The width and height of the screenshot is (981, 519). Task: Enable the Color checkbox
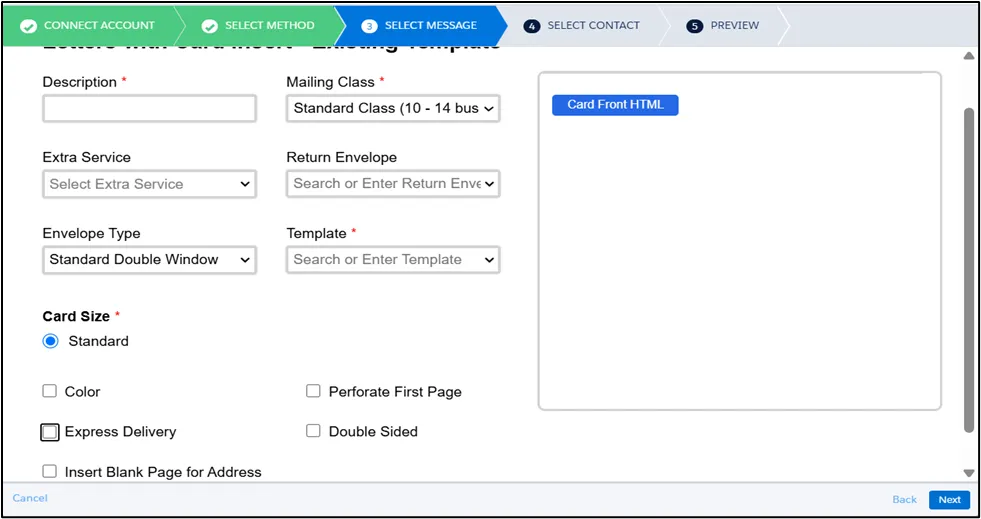coord(50,392)
